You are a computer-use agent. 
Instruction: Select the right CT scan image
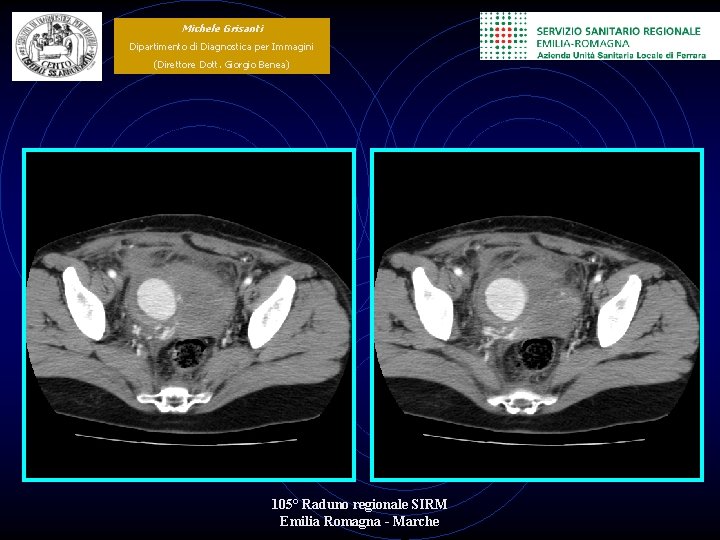tap(537, 315)
